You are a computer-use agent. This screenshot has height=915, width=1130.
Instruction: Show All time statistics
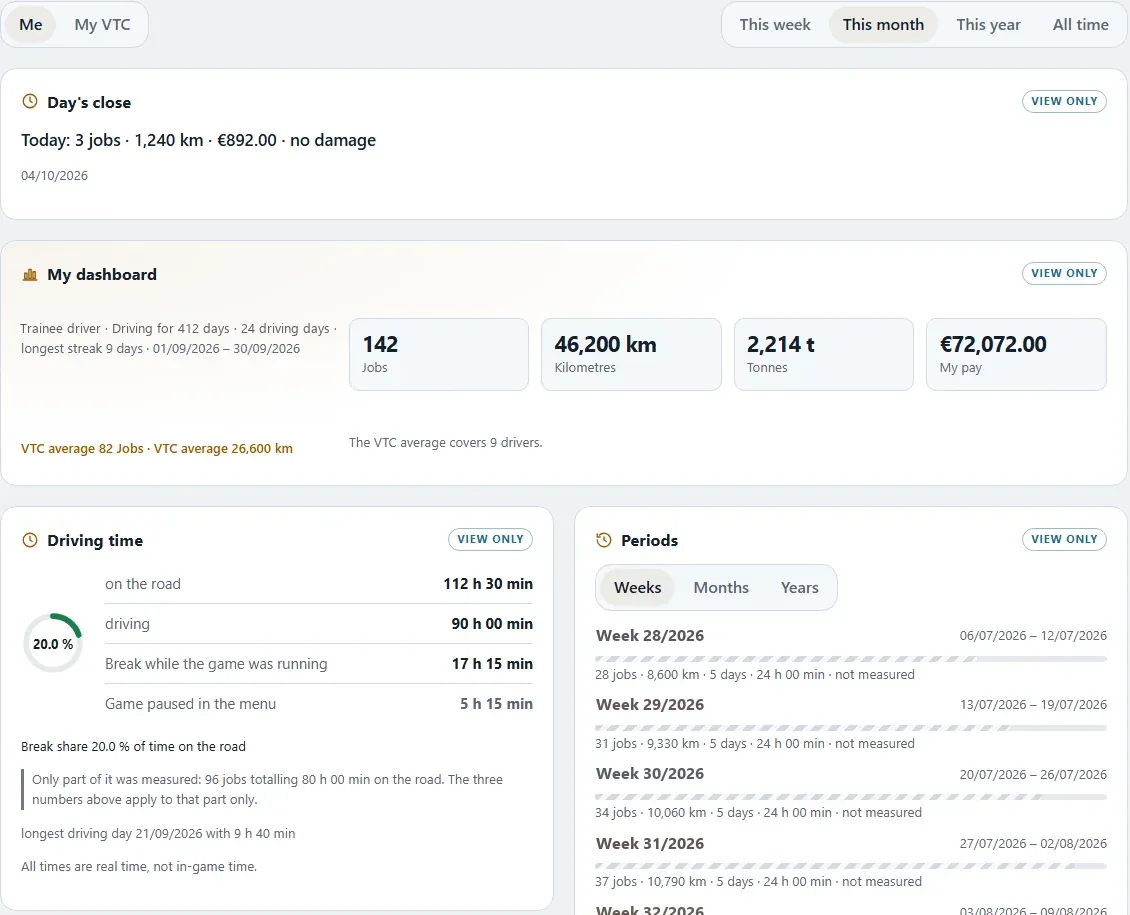(x=1080, y=24)
